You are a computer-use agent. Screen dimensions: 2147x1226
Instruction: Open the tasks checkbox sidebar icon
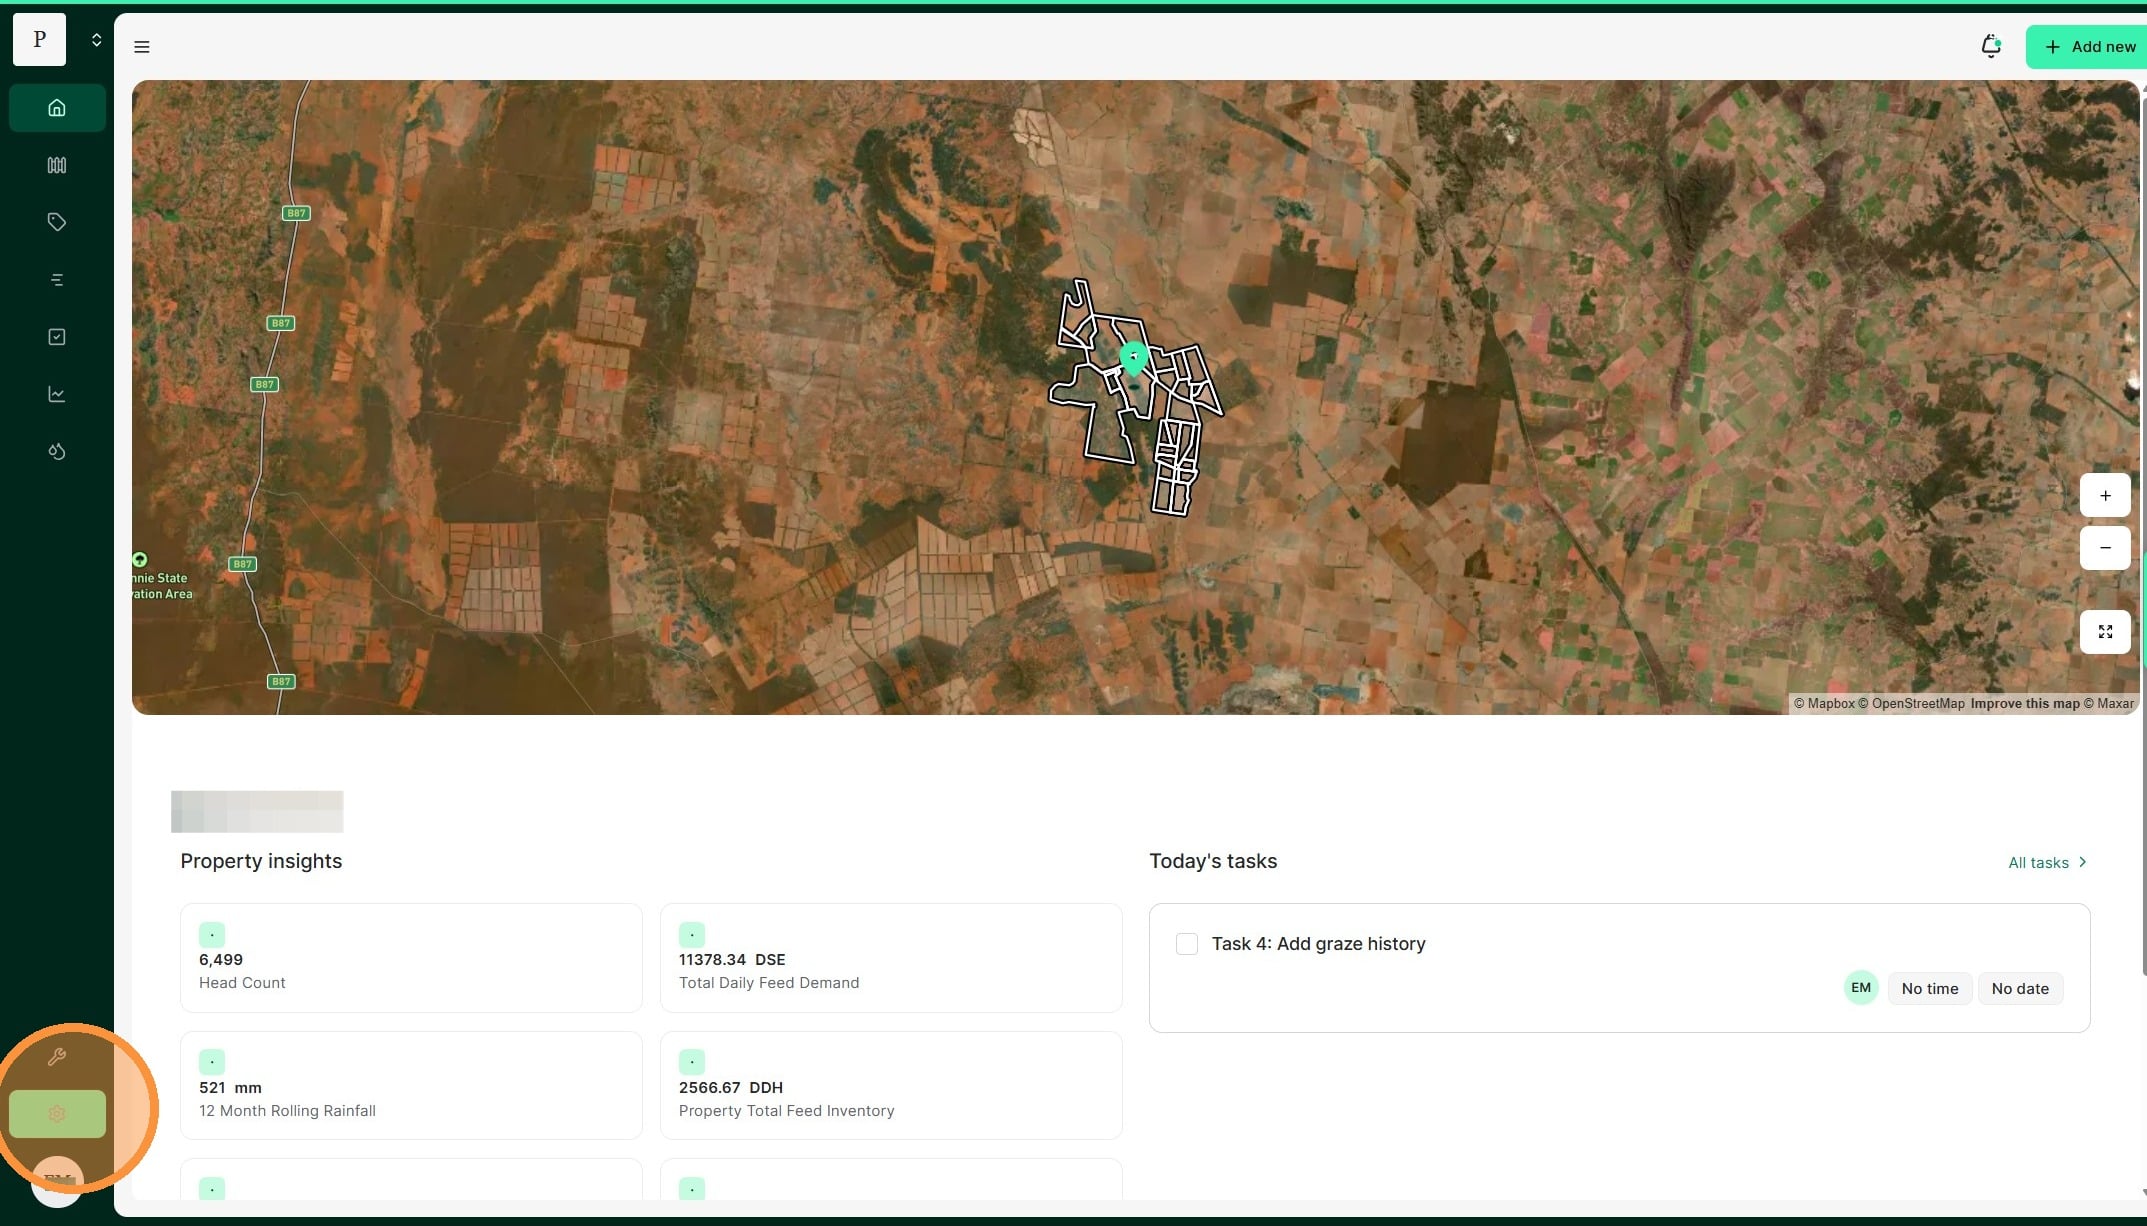pos(57,337)
